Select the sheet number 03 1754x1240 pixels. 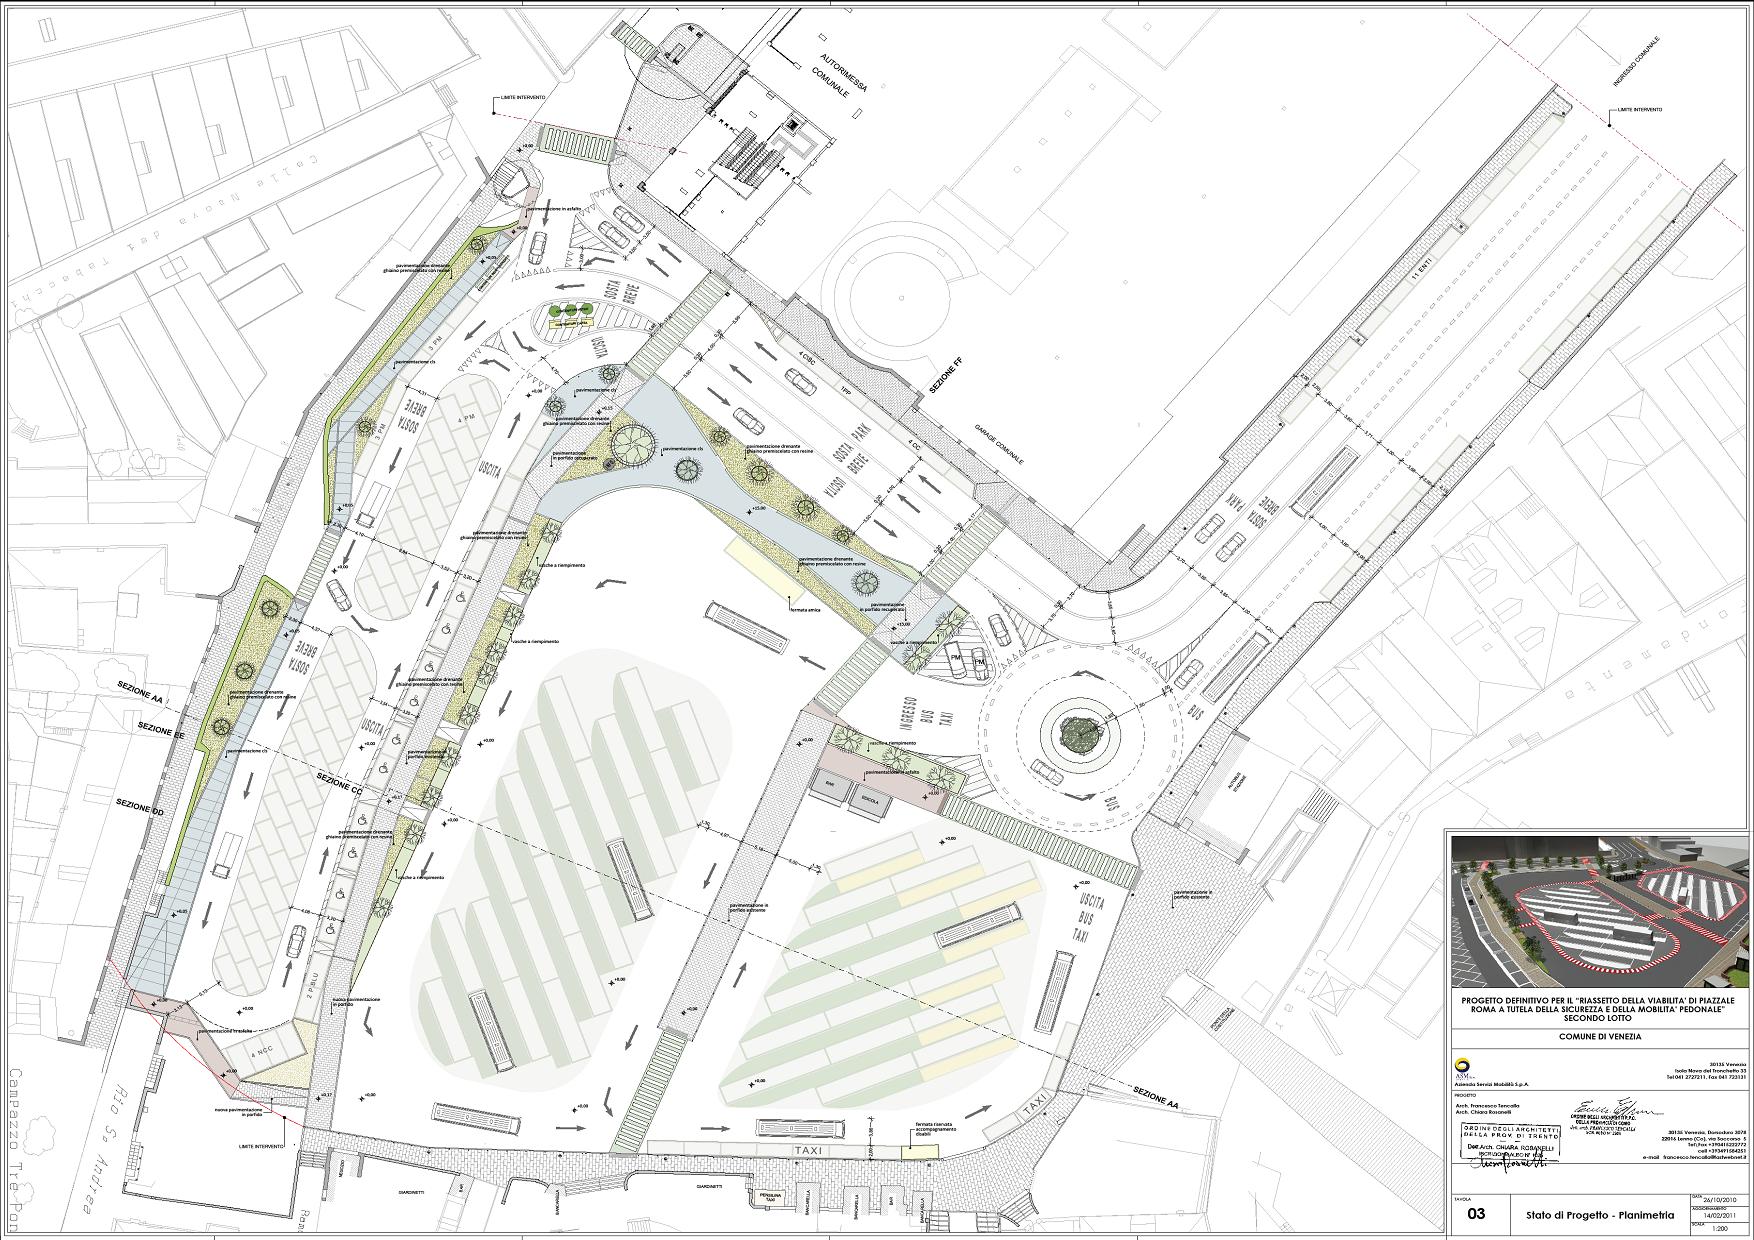tap(1476, 1215)
